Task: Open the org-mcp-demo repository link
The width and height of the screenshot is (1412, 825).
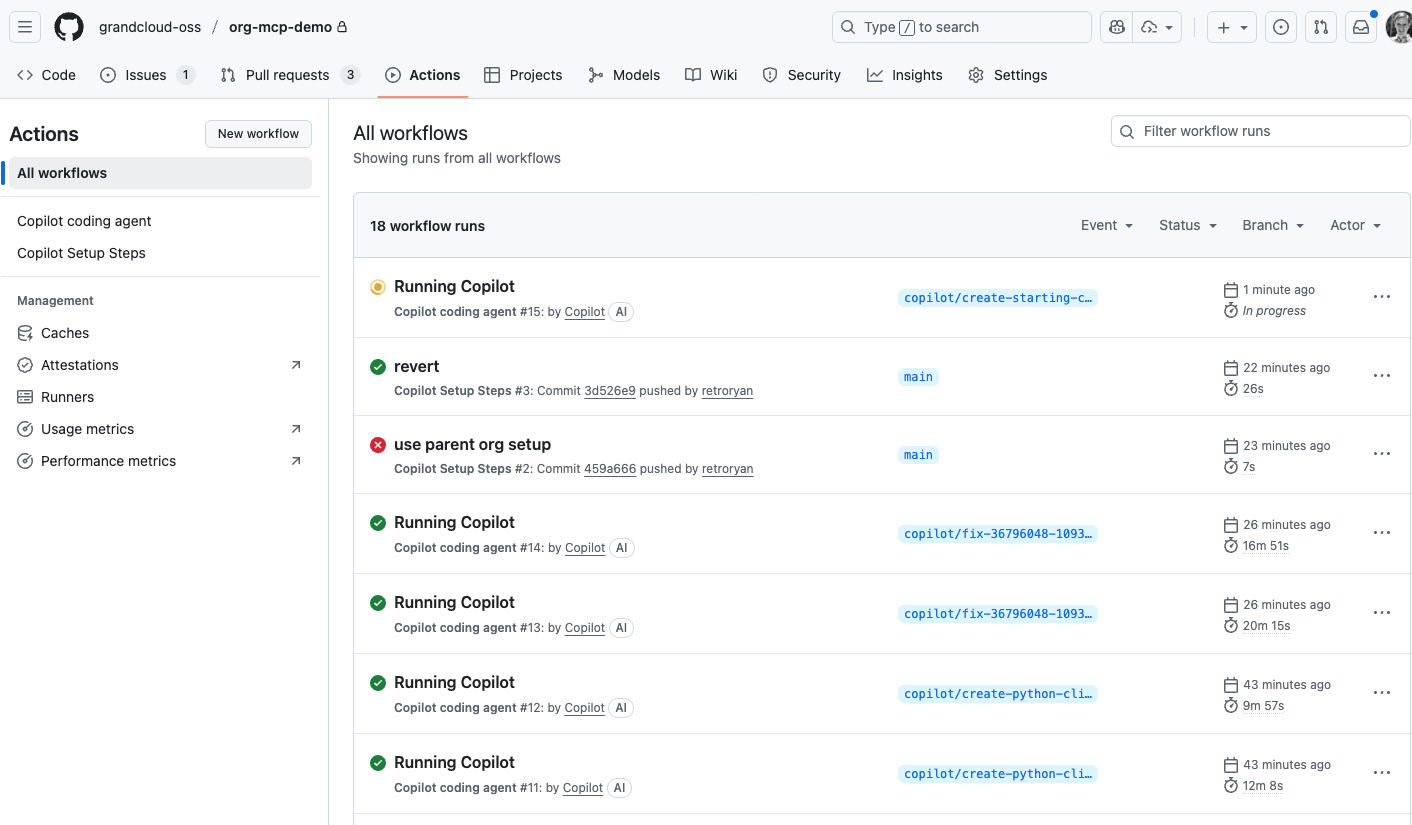Action: pyautogui.click(x=280, y=27)
